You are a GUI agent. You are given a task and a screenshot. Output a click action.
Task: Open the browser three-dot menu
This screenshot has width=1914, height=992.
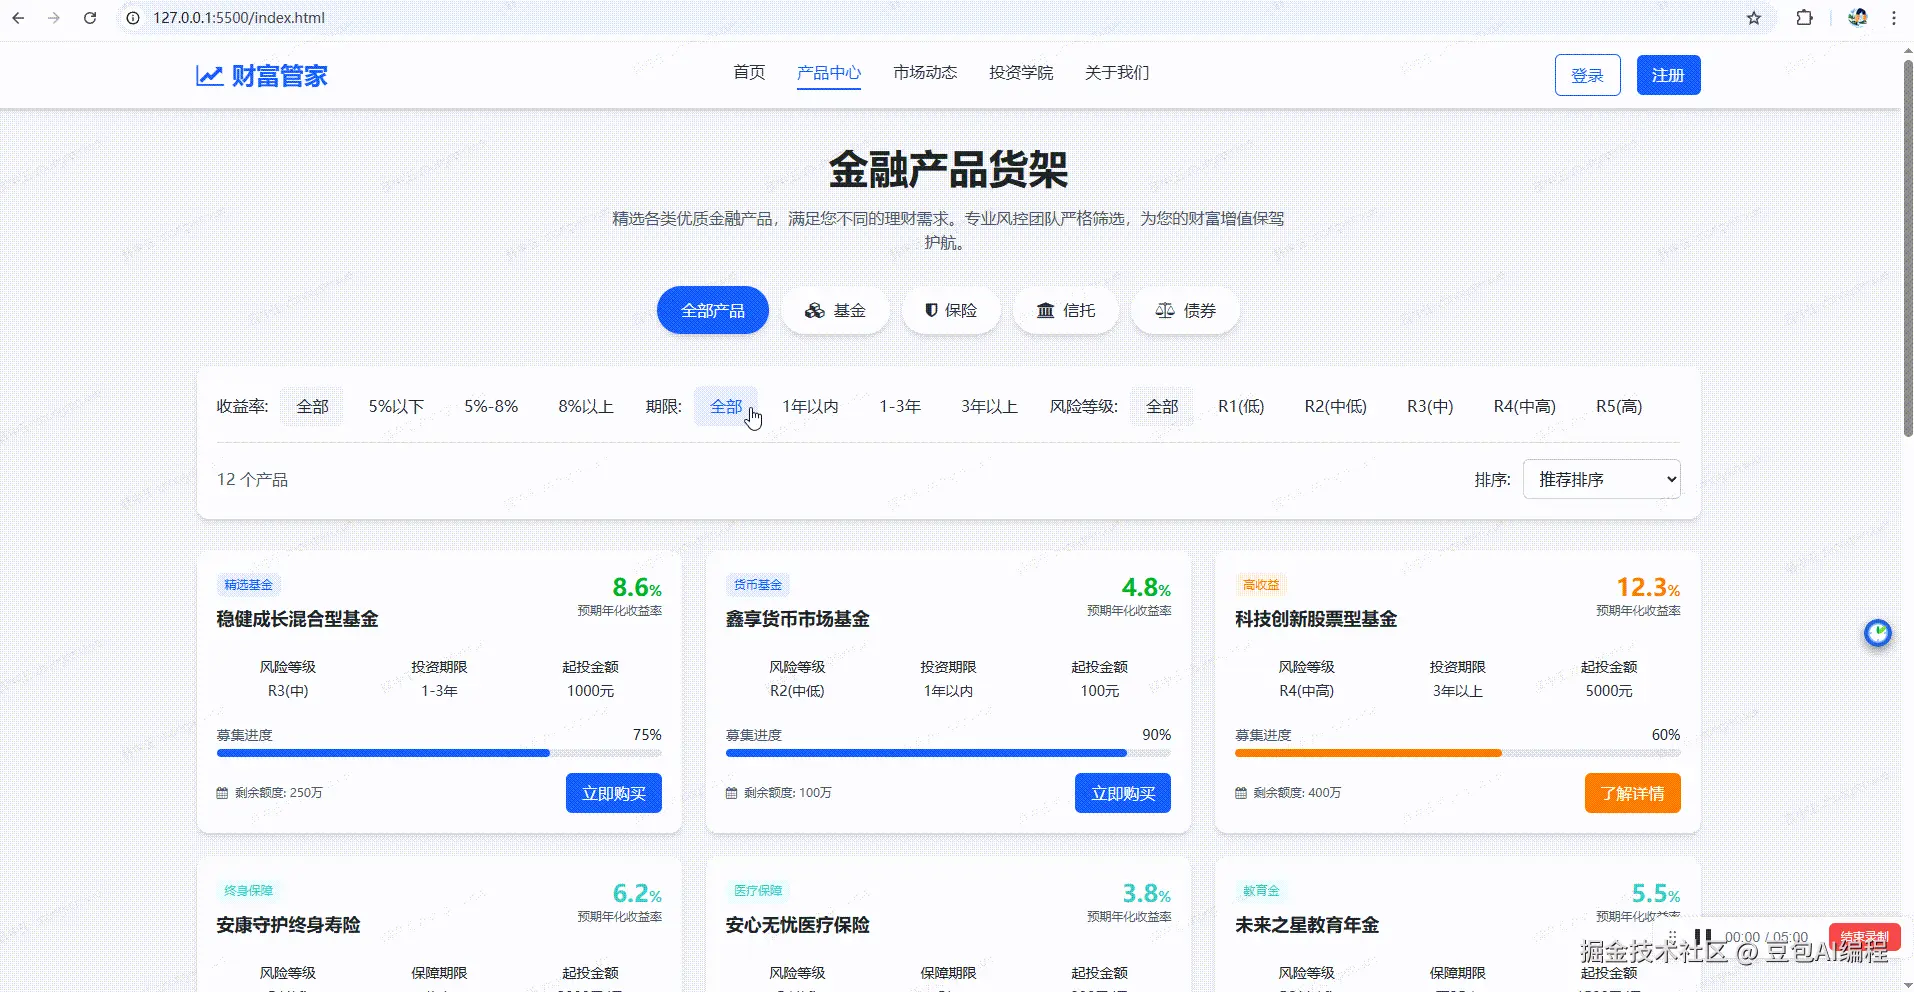(x=1894, y=18)
